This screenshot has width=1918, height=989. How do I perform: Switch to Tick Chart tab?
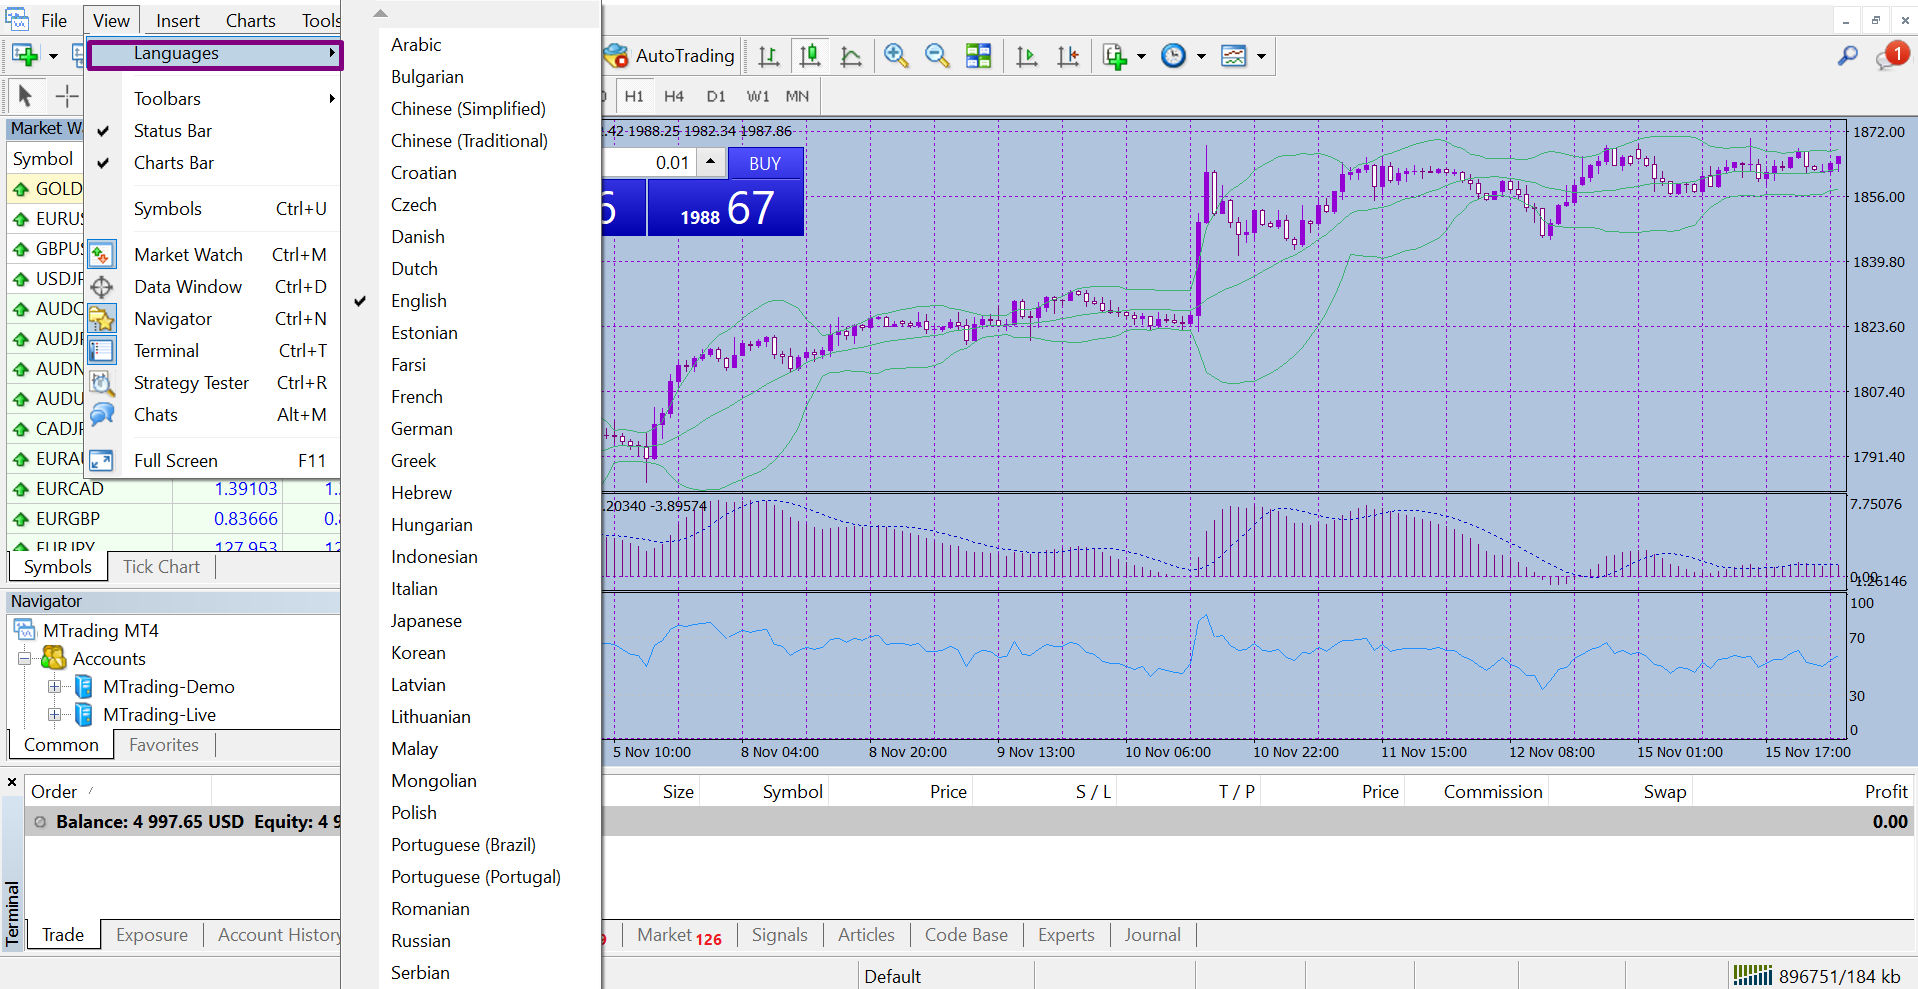pos(161,567)
